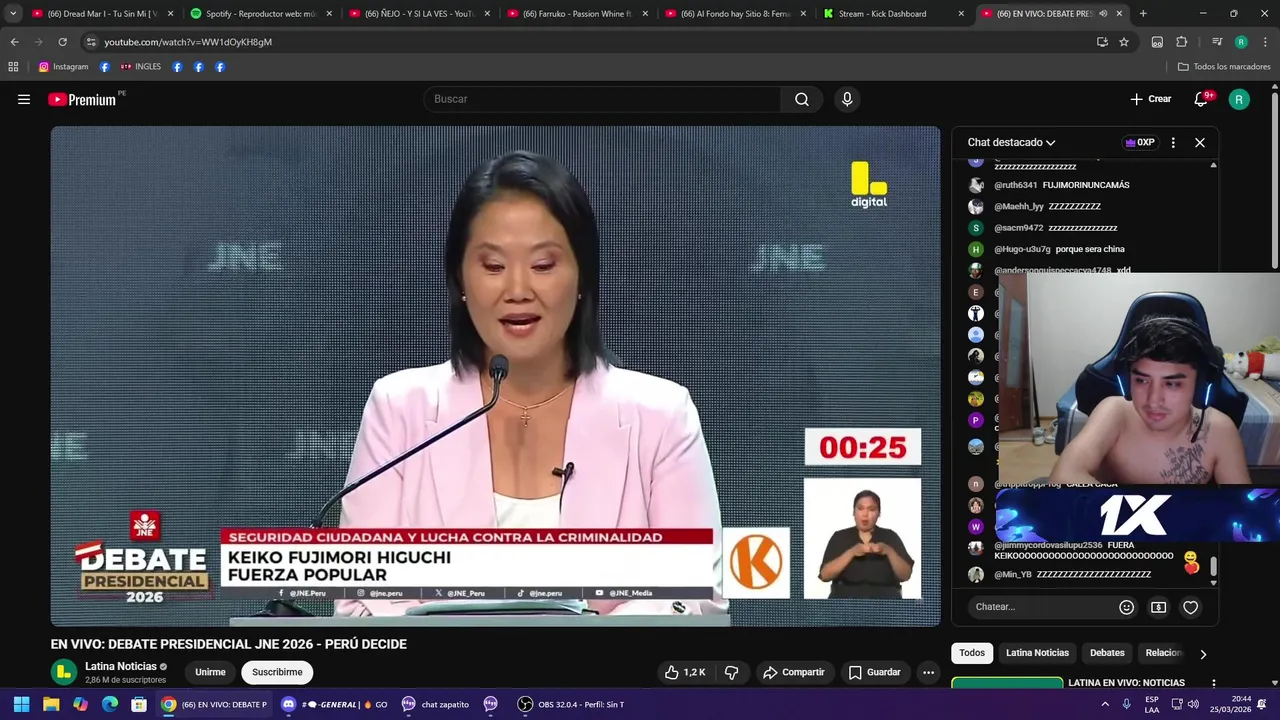1280x720 pixels.
Task: Show more filter chips with right arrow
Action: 1203,654
